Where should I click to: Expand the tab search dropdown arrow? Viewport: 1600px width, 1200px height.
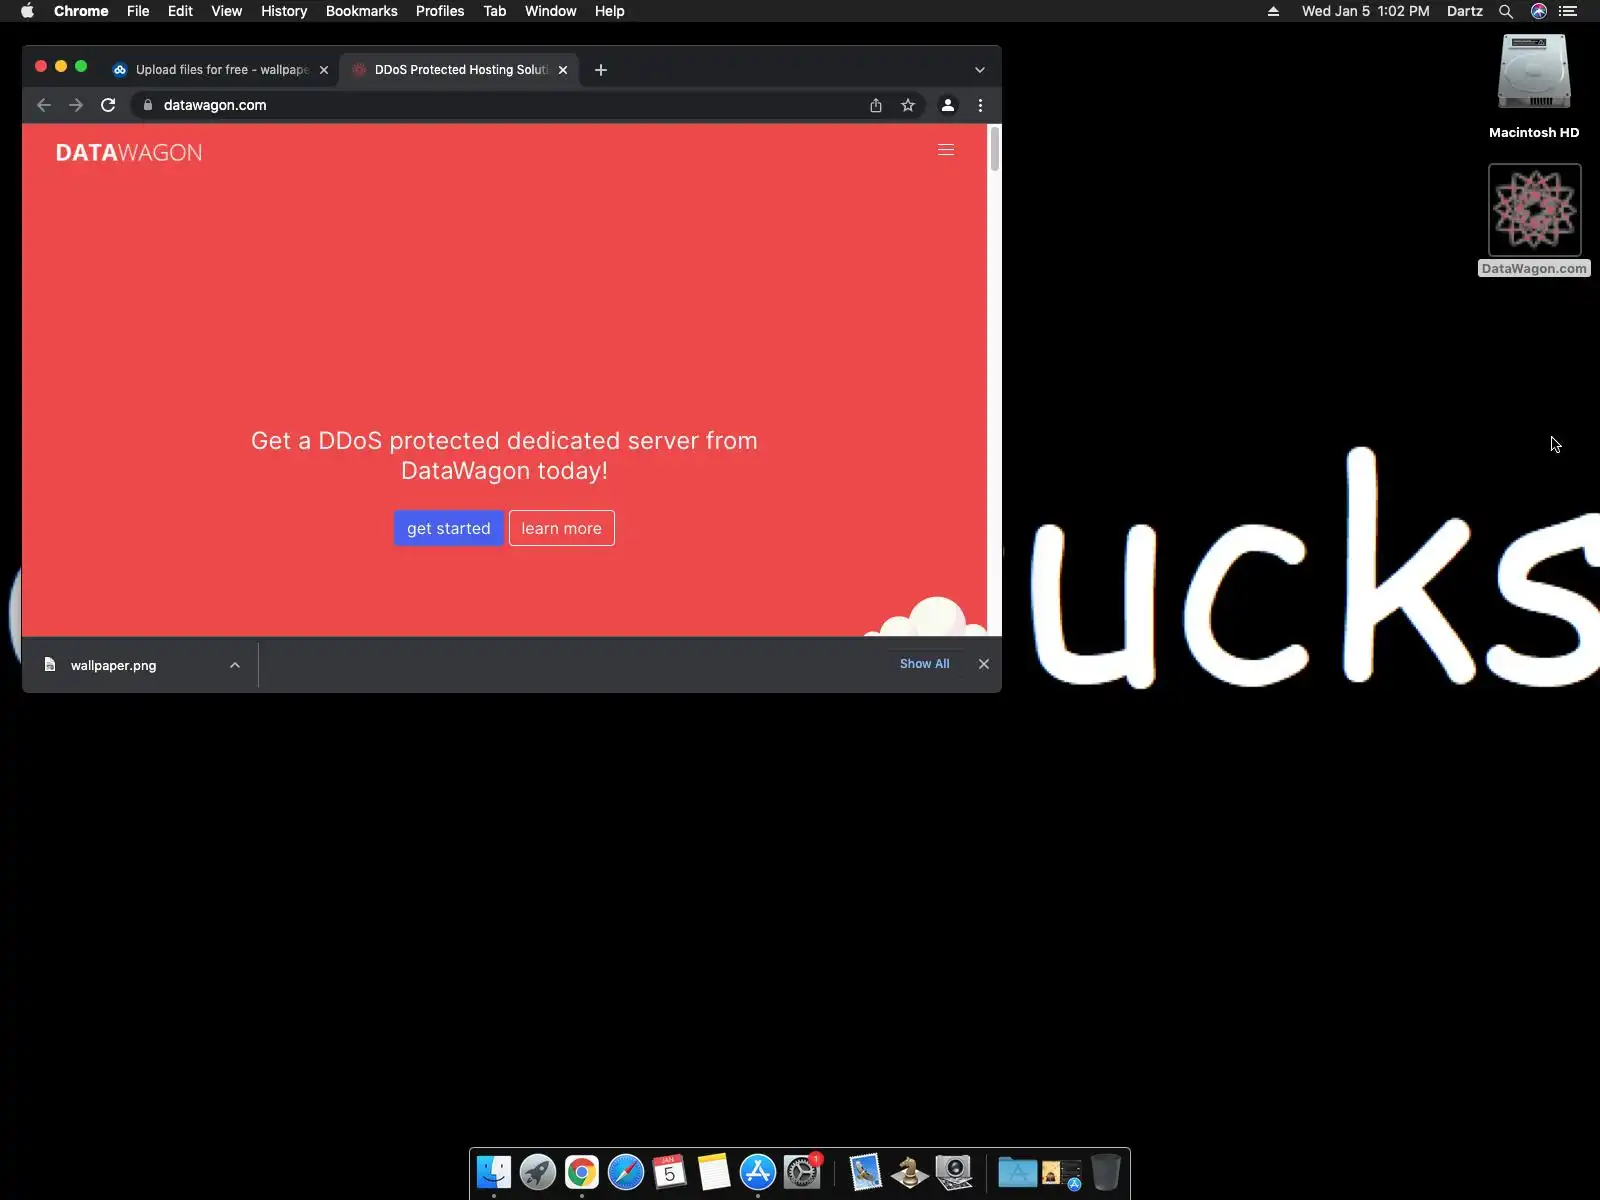pos(980,70)
